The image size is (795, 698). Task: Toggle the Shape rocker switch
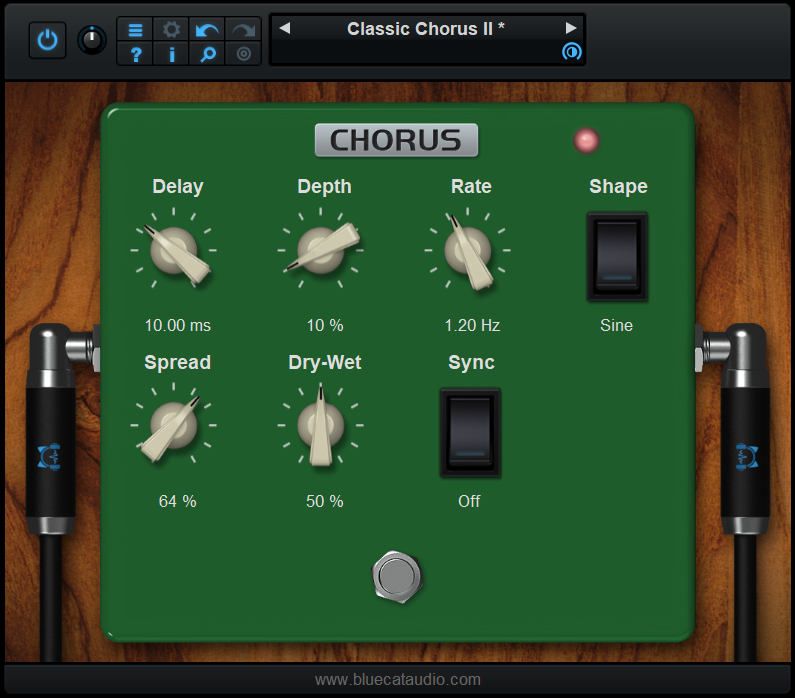[x=617, y=257]
